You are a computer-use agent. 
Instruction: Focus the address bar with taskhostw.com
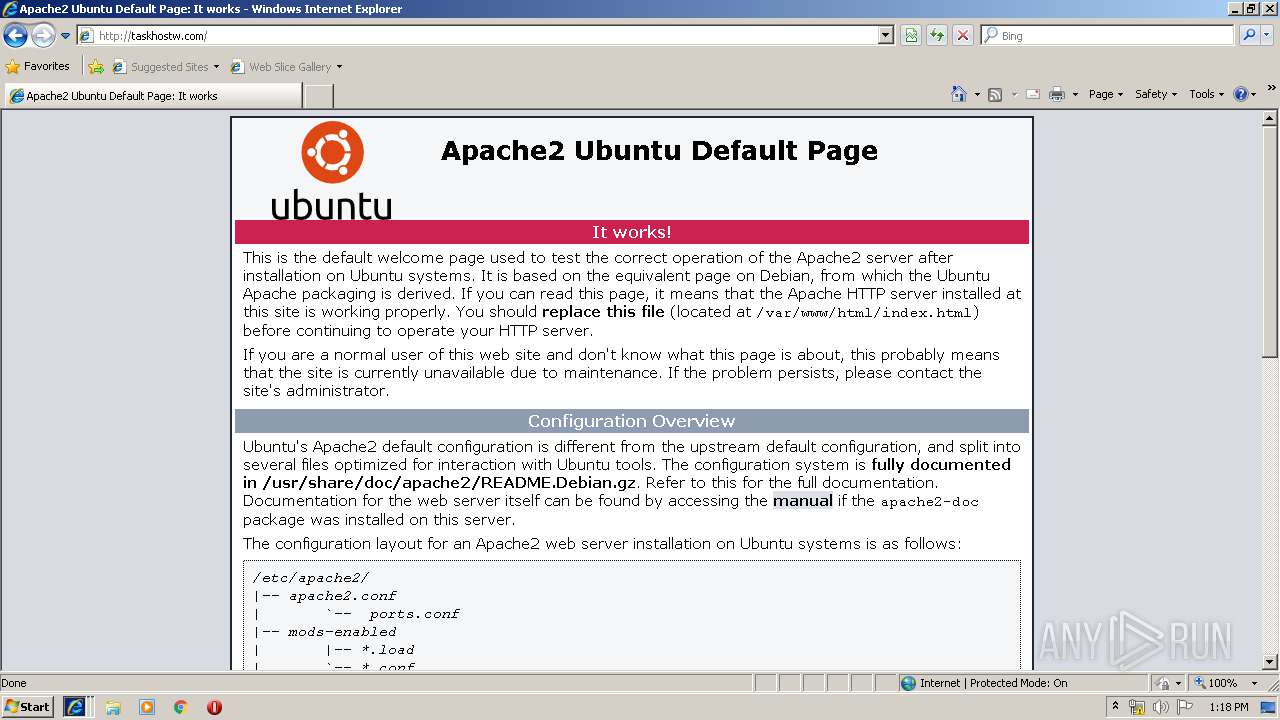click(478, 36)
